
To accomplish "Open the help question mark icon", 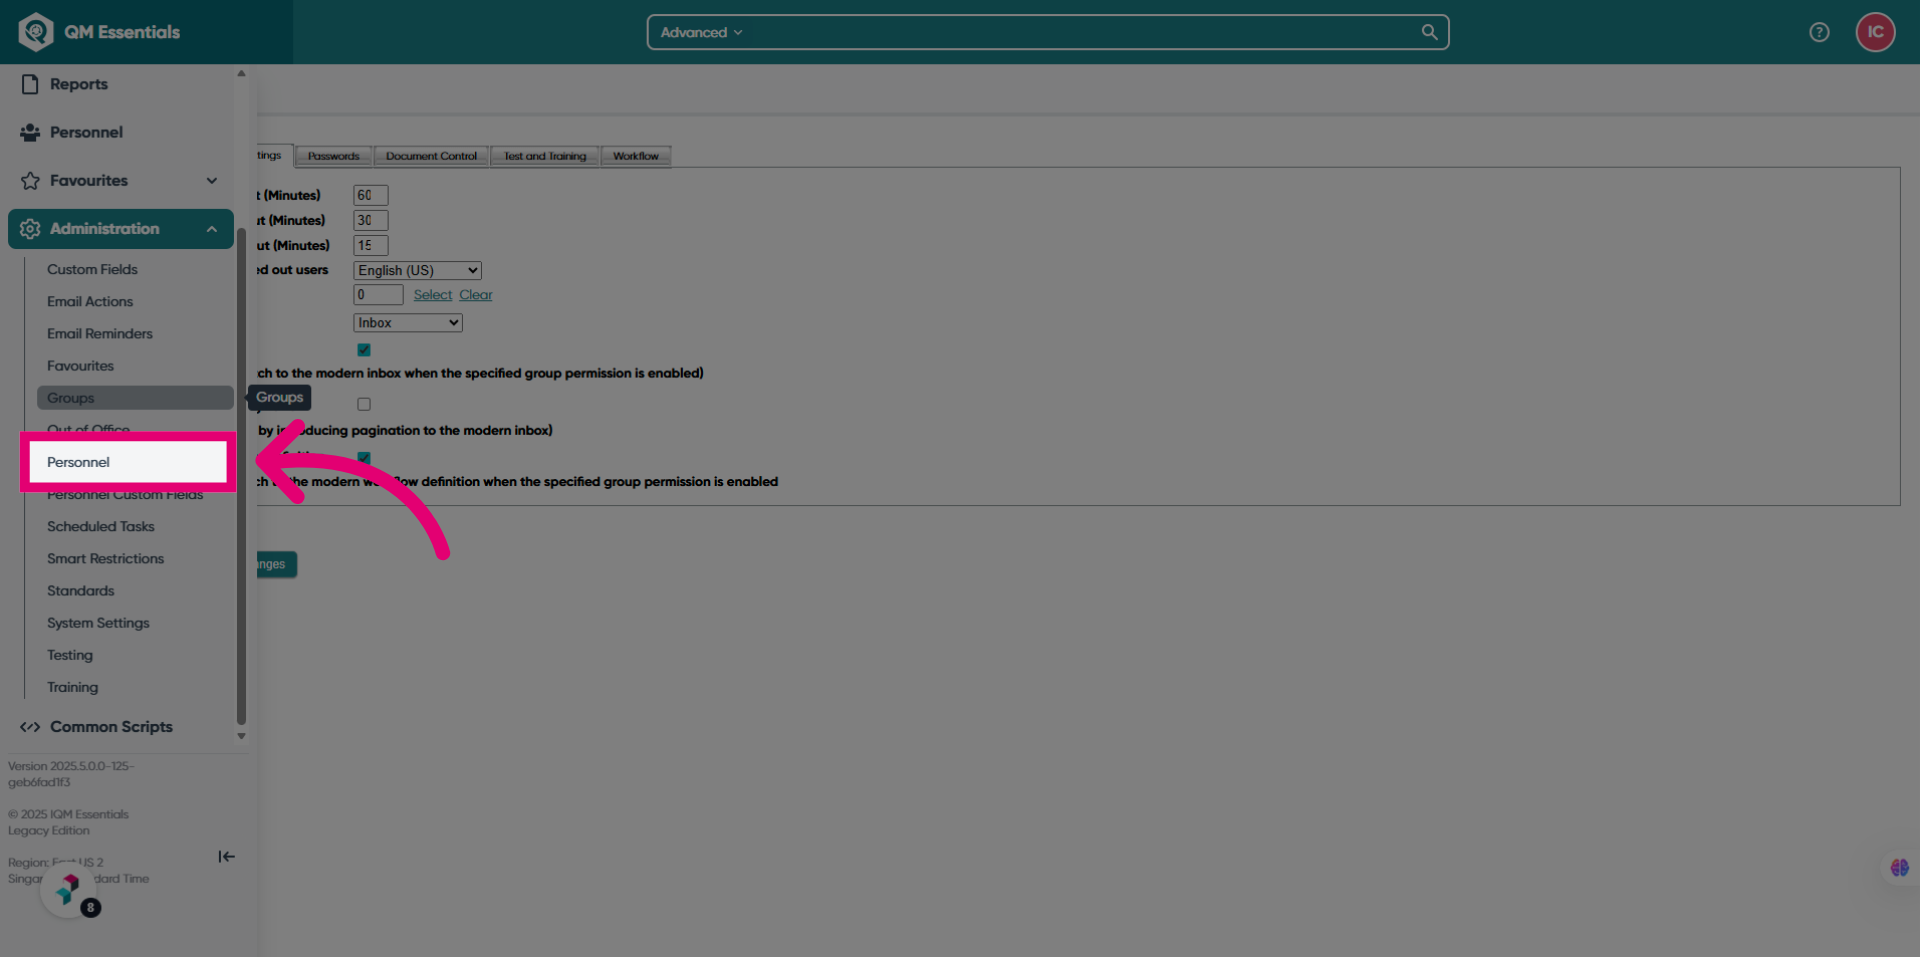I will pyautogui.click(x=1819, y=32).
